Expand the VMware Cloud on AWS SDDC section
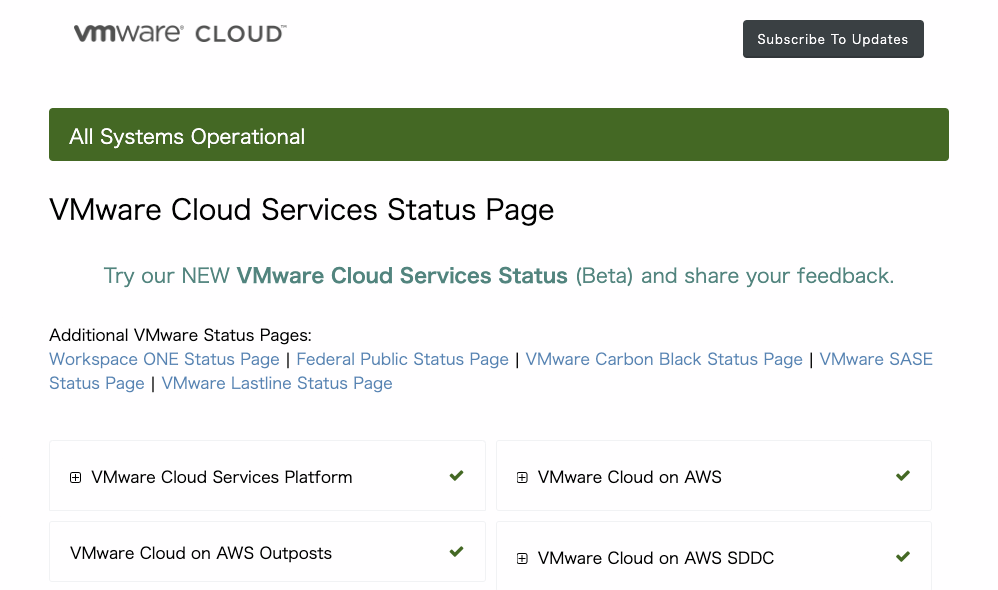 (521, 558)
